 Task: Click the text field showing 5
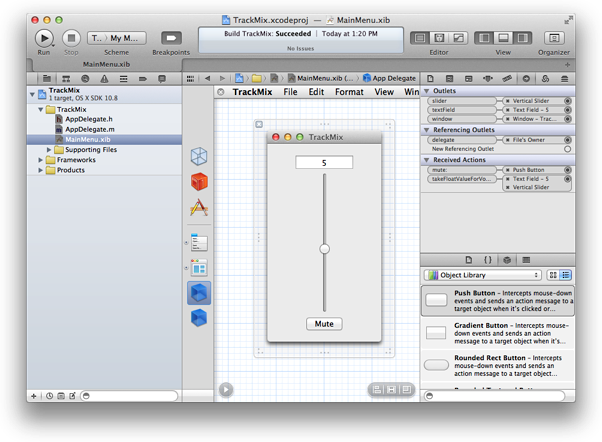click(324, 162)
